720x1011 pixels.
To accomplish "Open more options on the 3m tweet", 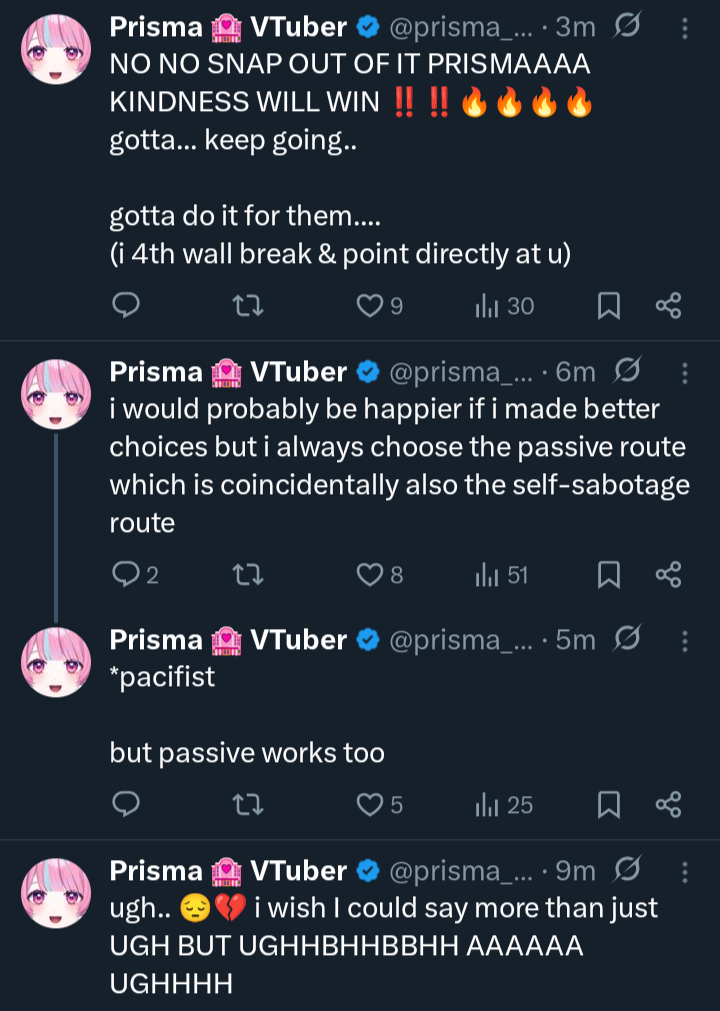I will (685, 30).
